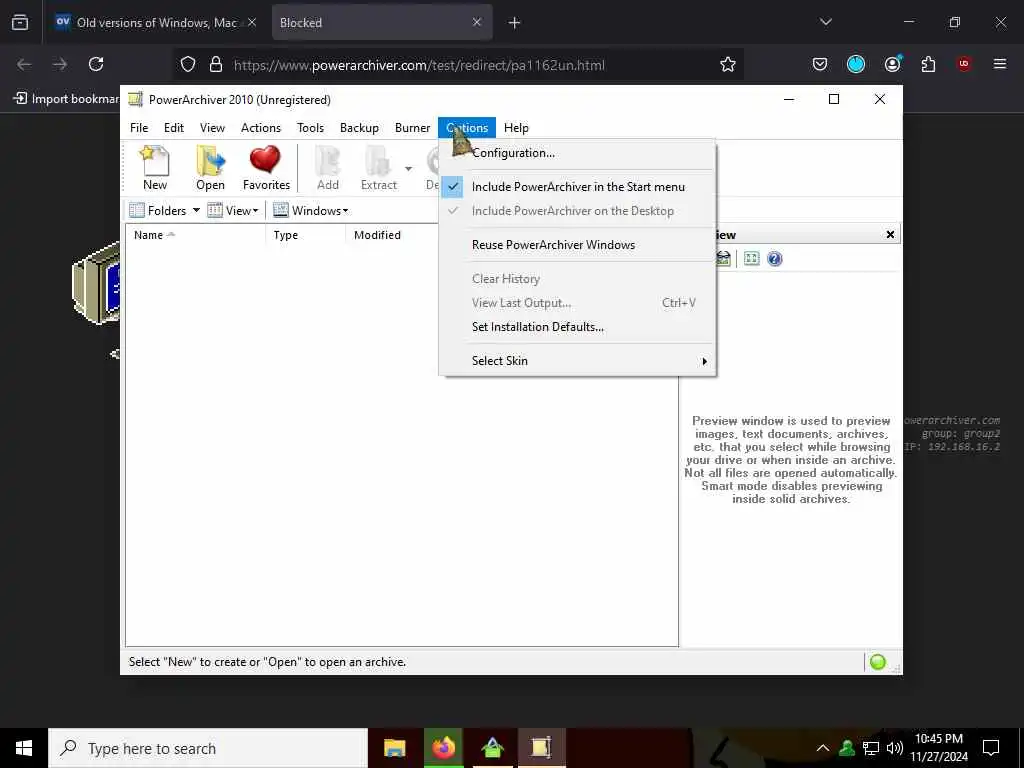Click the Firefox address bar URL
Image resolution: width=1024 pixels, height=768 pixels.
(x=419, y=65)
